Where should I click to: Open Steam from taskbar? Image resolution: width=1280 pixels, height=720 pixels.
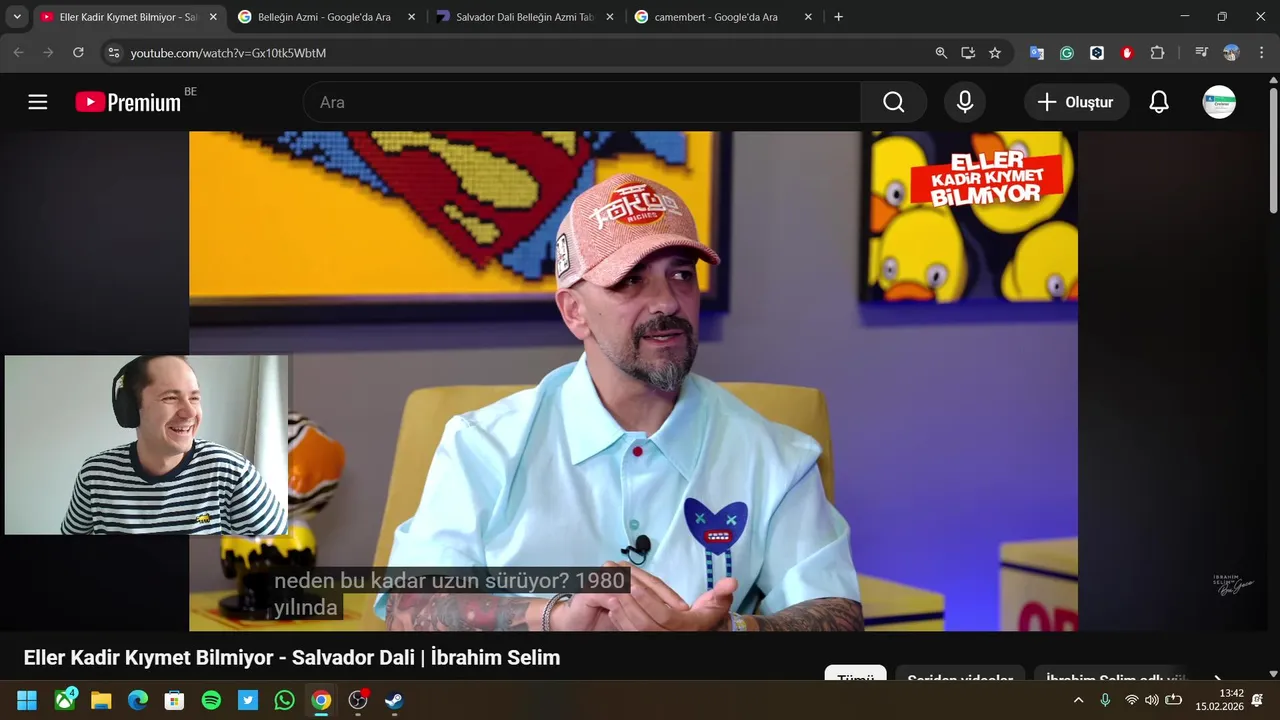pos(394,700)
